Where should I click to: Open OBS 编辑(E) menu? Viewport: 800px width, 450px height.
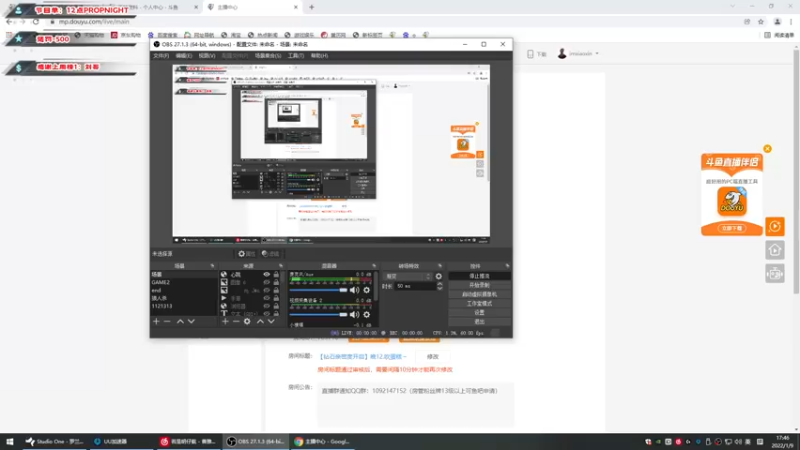[184, 56]
